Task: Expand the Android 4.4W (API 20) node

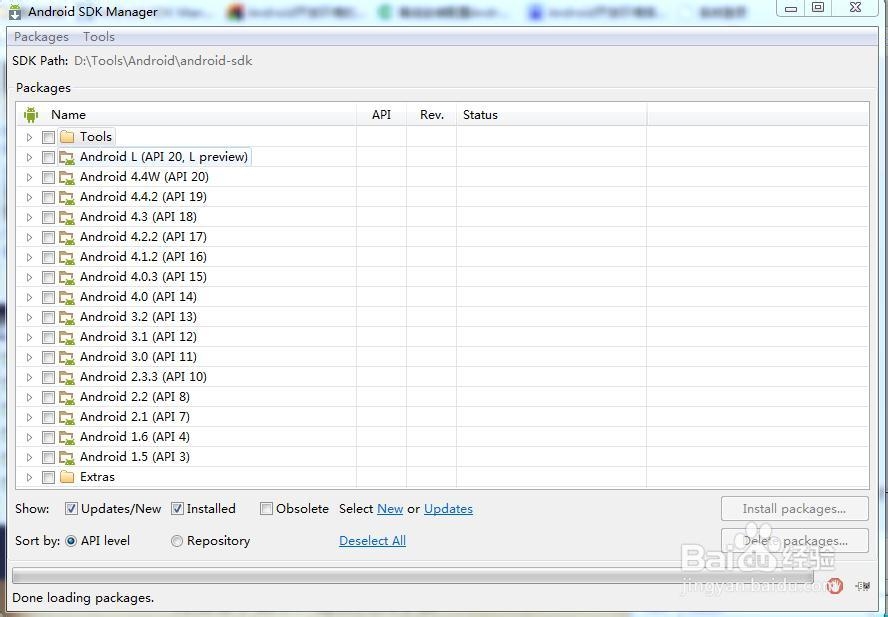Action: 29,177
